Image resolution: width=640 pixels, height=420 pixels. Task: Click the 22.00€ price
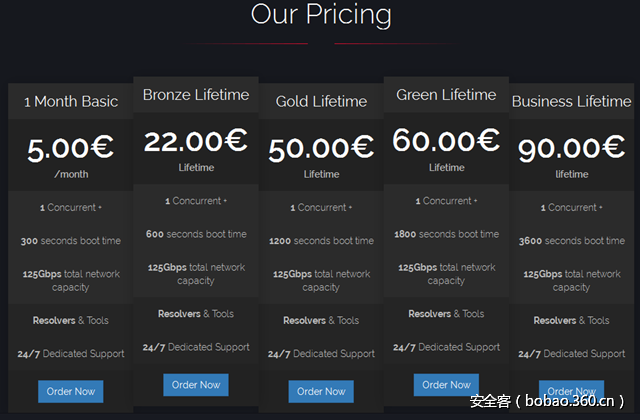point(196,141)
